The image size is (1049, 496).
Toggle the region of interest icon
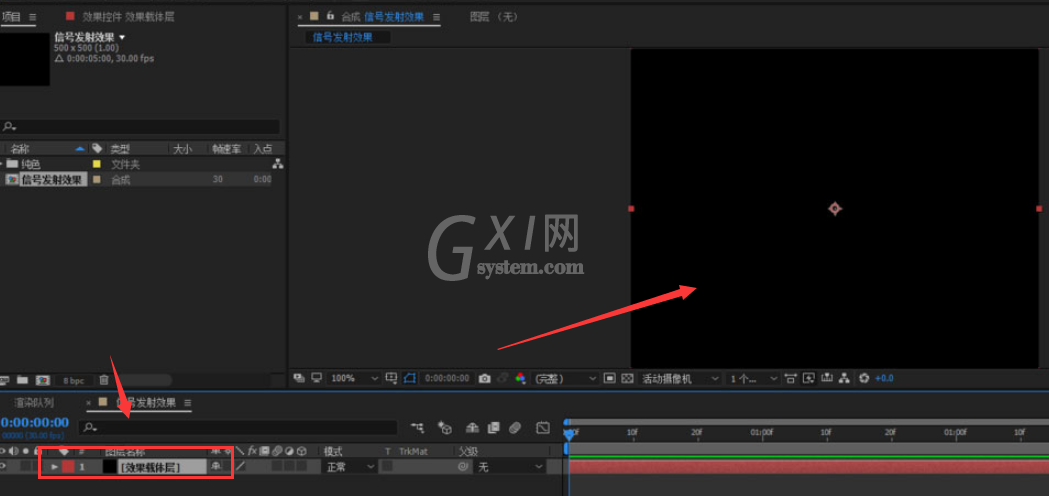[x=609, y=378]
